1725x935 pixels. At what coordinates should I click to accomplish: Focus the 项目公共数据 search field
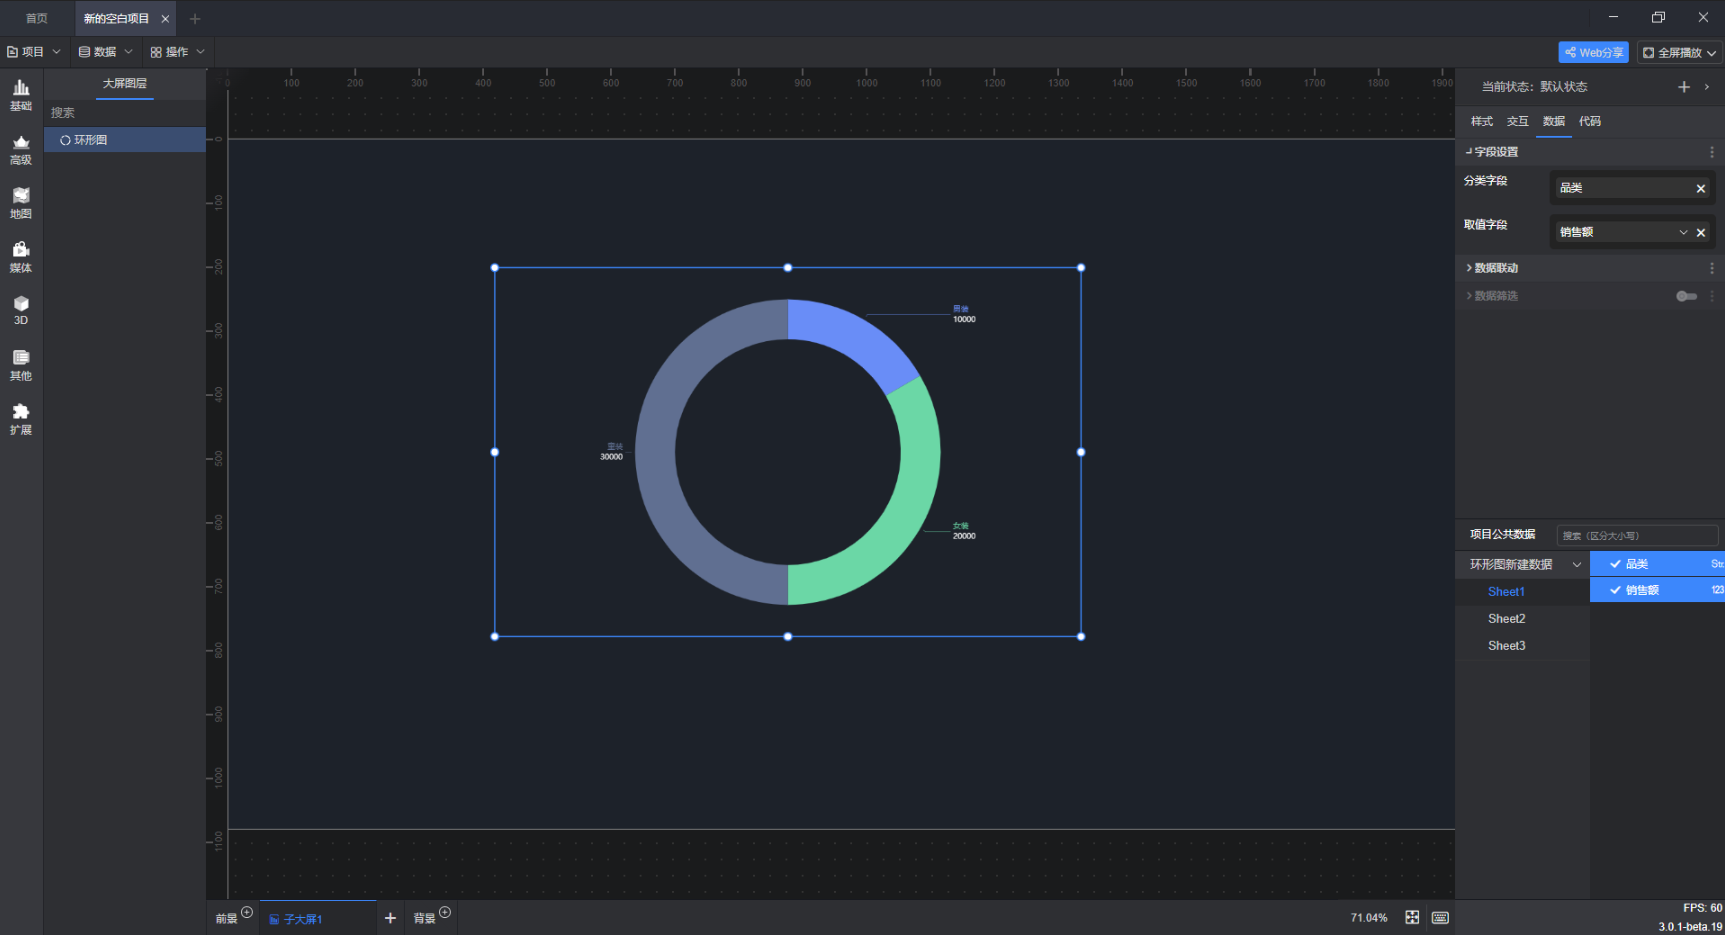(1637, 536)
